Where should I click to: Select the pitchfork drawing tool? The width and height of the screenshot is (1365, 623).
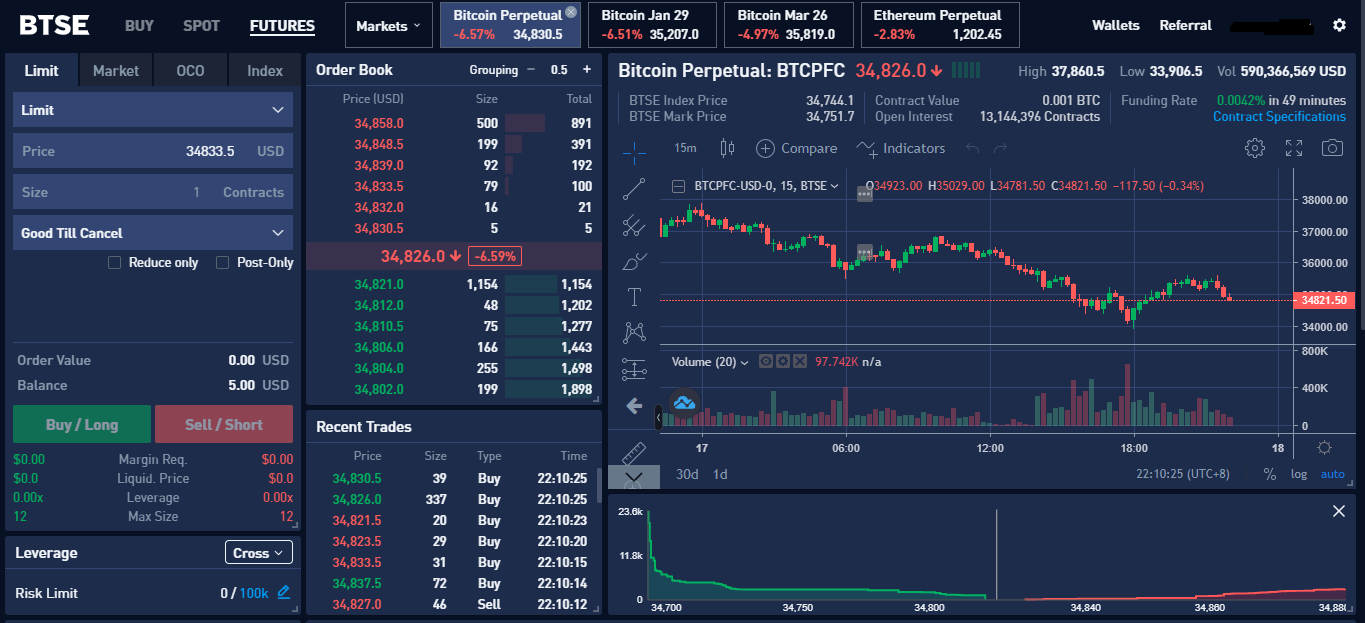(x=633, y=225)
